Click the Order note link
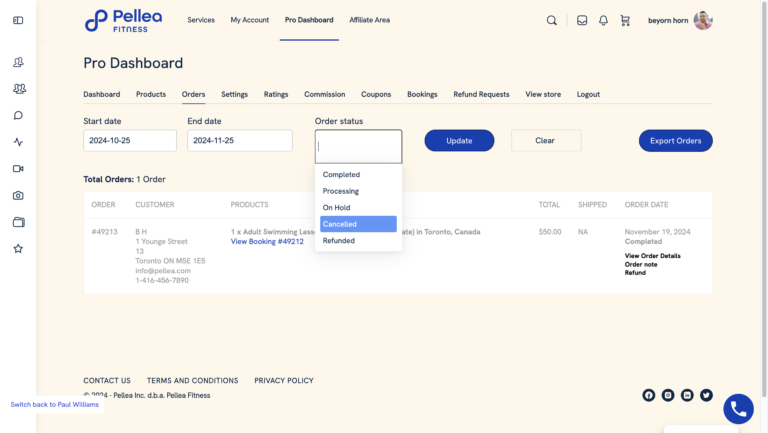This screenshot has height=433, width=768. [x=641, y=265]
